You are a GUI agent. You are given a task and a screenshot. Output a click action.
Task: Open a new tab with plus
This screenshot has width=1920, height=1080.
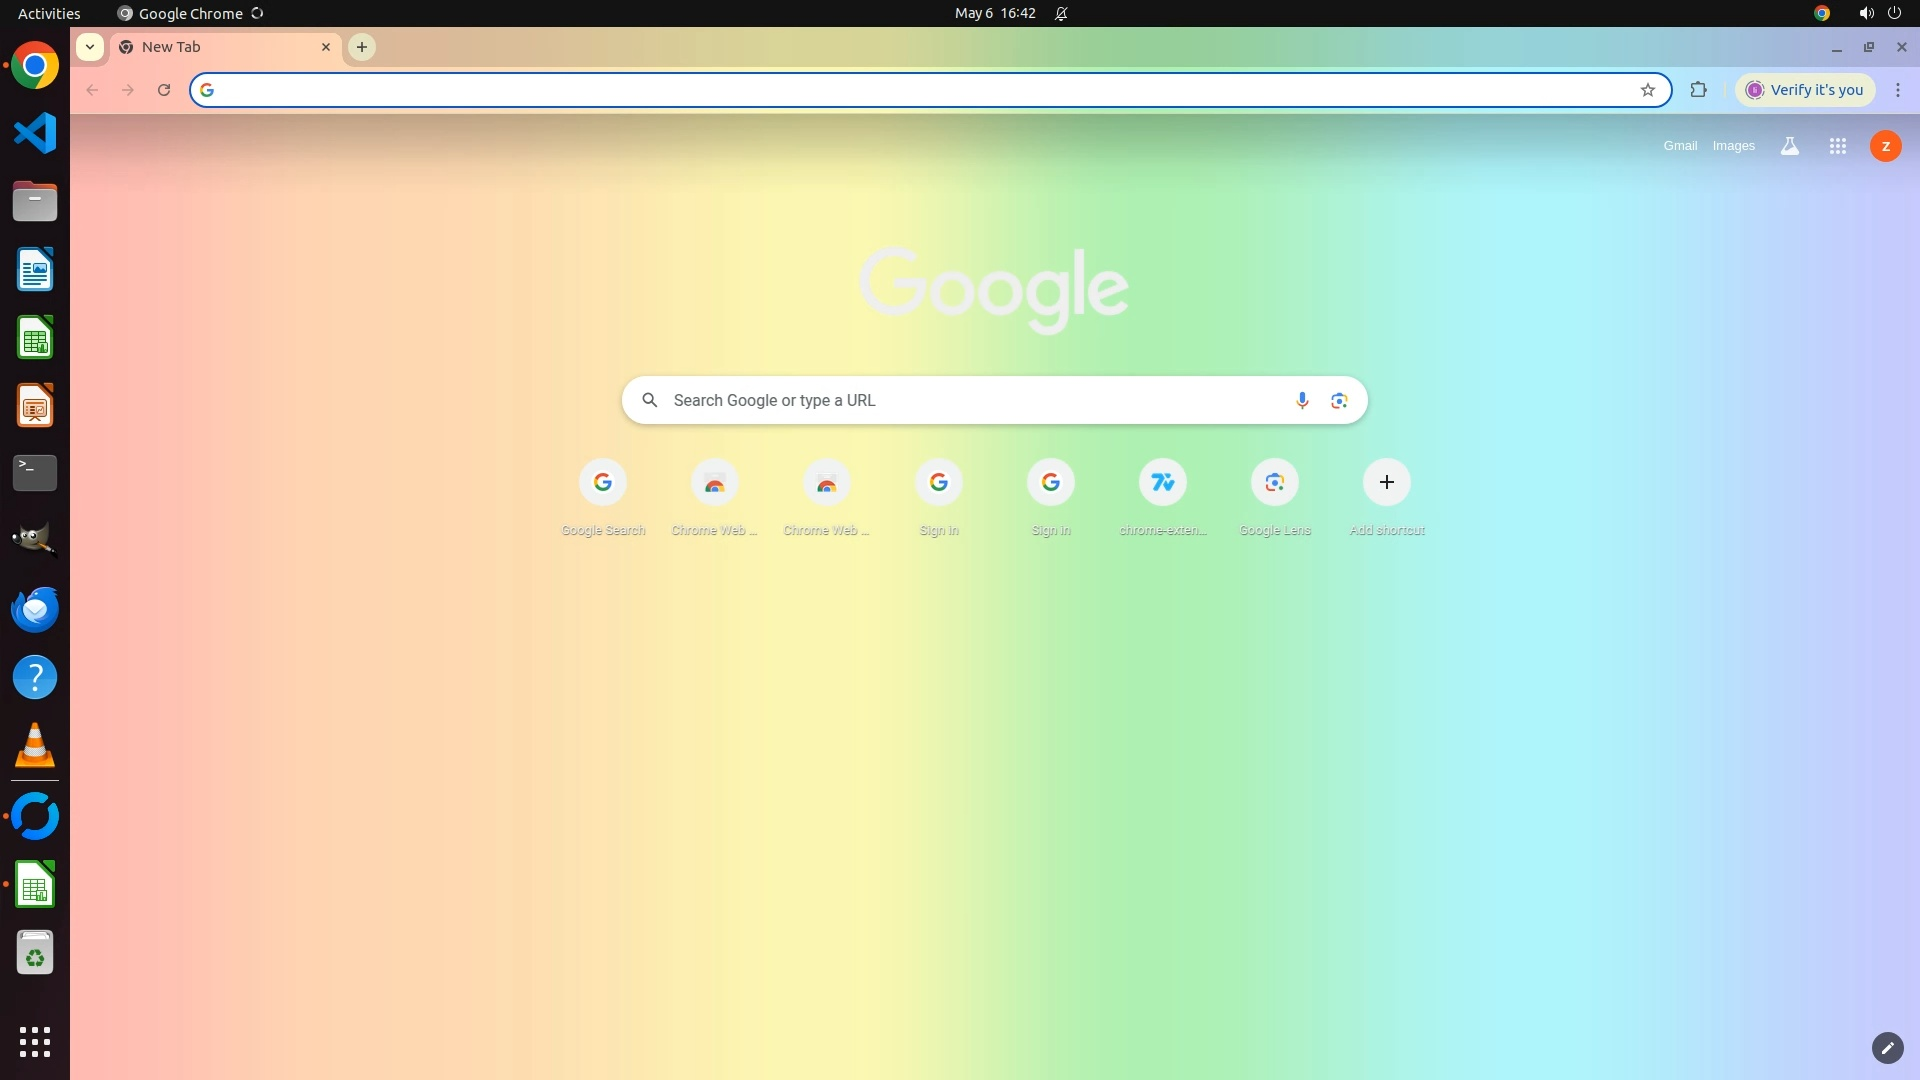coord(362,47)
